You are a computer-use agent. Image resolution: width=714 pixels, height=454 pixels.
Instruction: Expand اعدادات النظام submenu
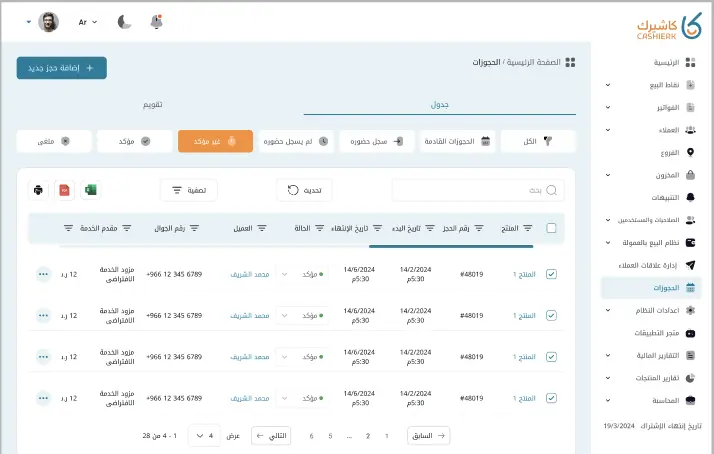[607, 310]
